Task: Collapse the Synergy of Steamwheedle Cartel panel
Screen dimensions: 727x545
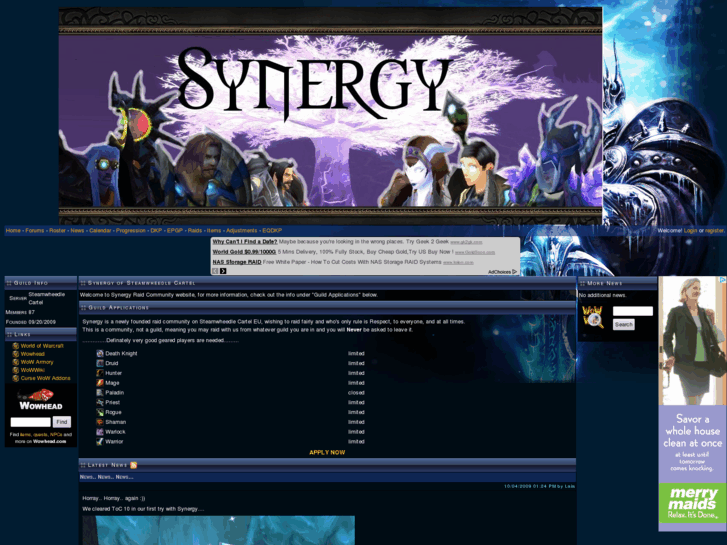Action: click(x=83, y=283)
